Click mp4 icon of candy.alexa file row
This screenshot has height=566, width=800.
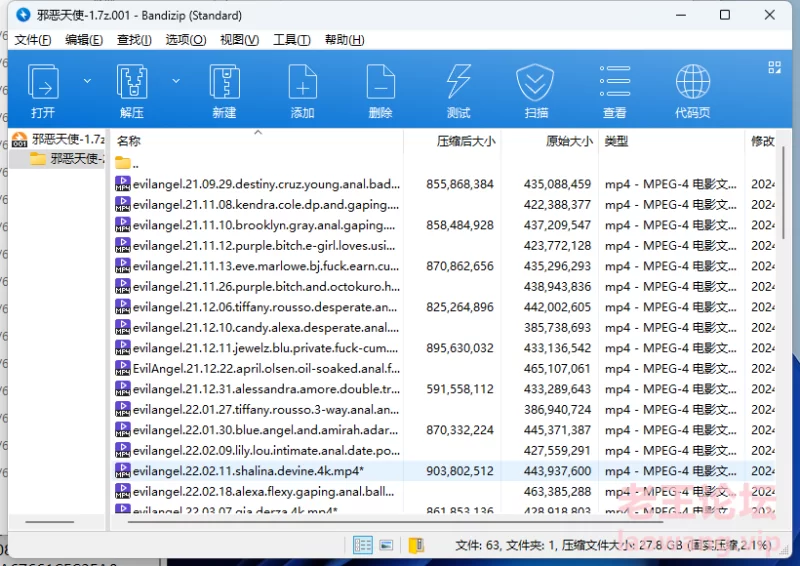123,327
